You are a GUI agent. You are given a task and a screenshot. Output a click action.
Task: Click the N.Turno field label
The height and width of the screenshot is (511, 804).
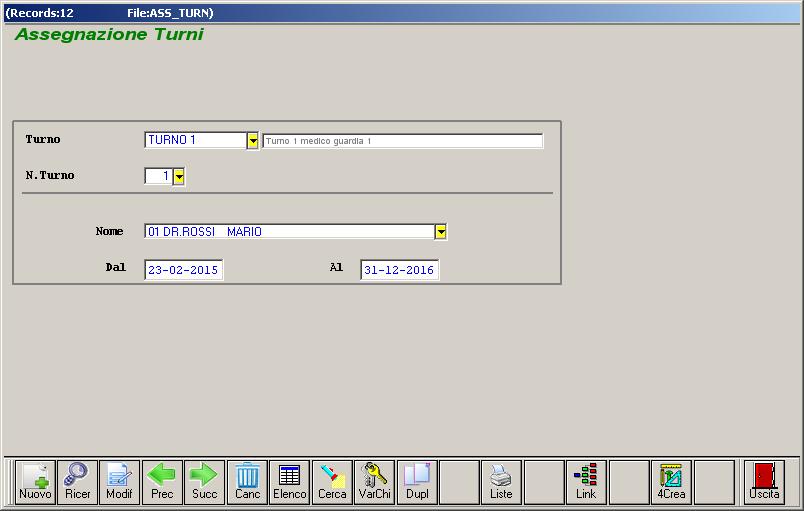click(x=50, y=175)
